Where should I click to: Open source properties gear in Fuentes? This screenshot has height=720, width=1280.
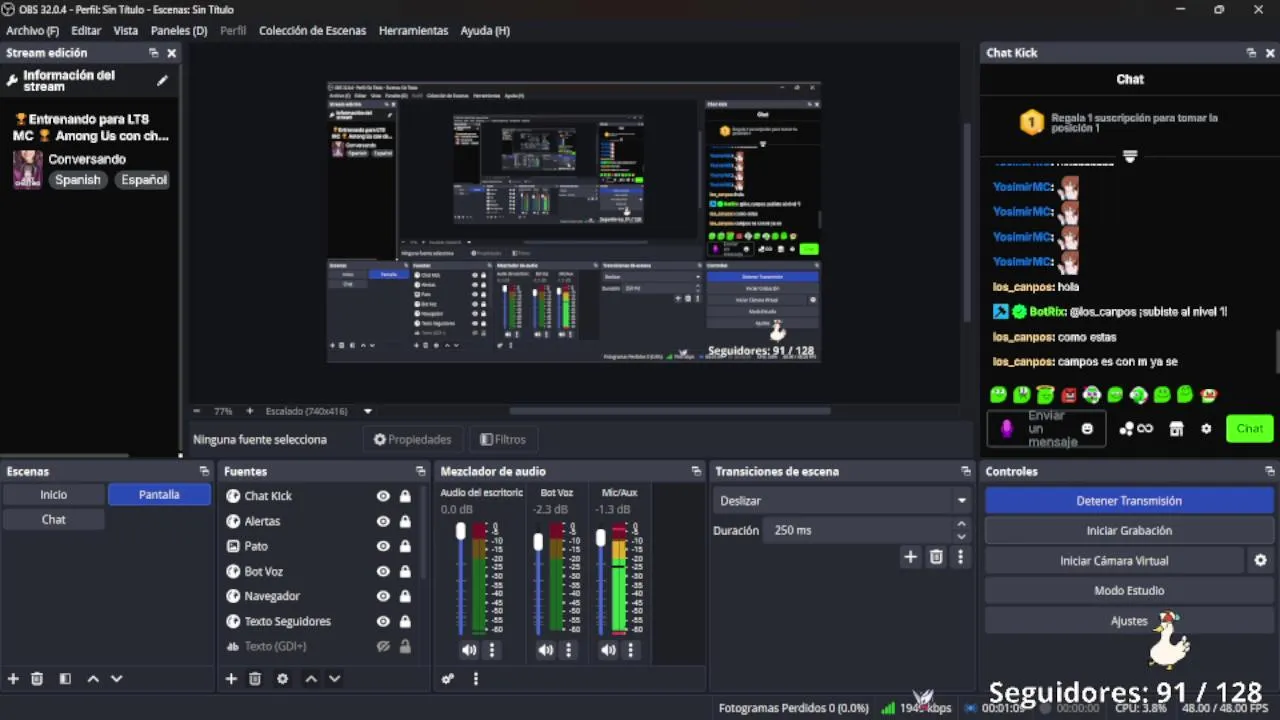(283, 678)
